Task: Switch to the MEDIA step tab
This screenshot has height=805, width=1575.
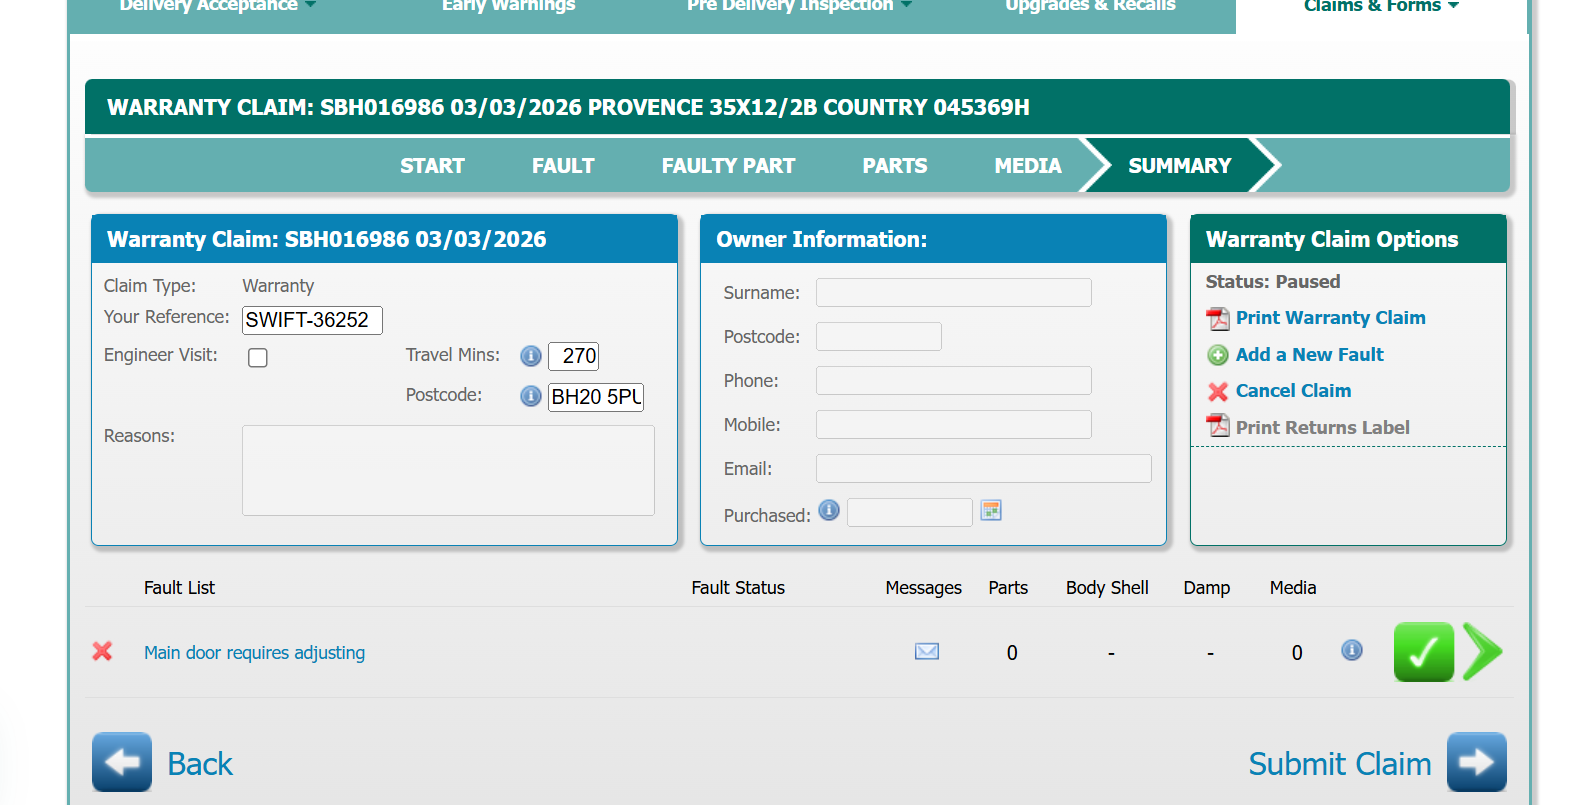Action: (1027, 166)
